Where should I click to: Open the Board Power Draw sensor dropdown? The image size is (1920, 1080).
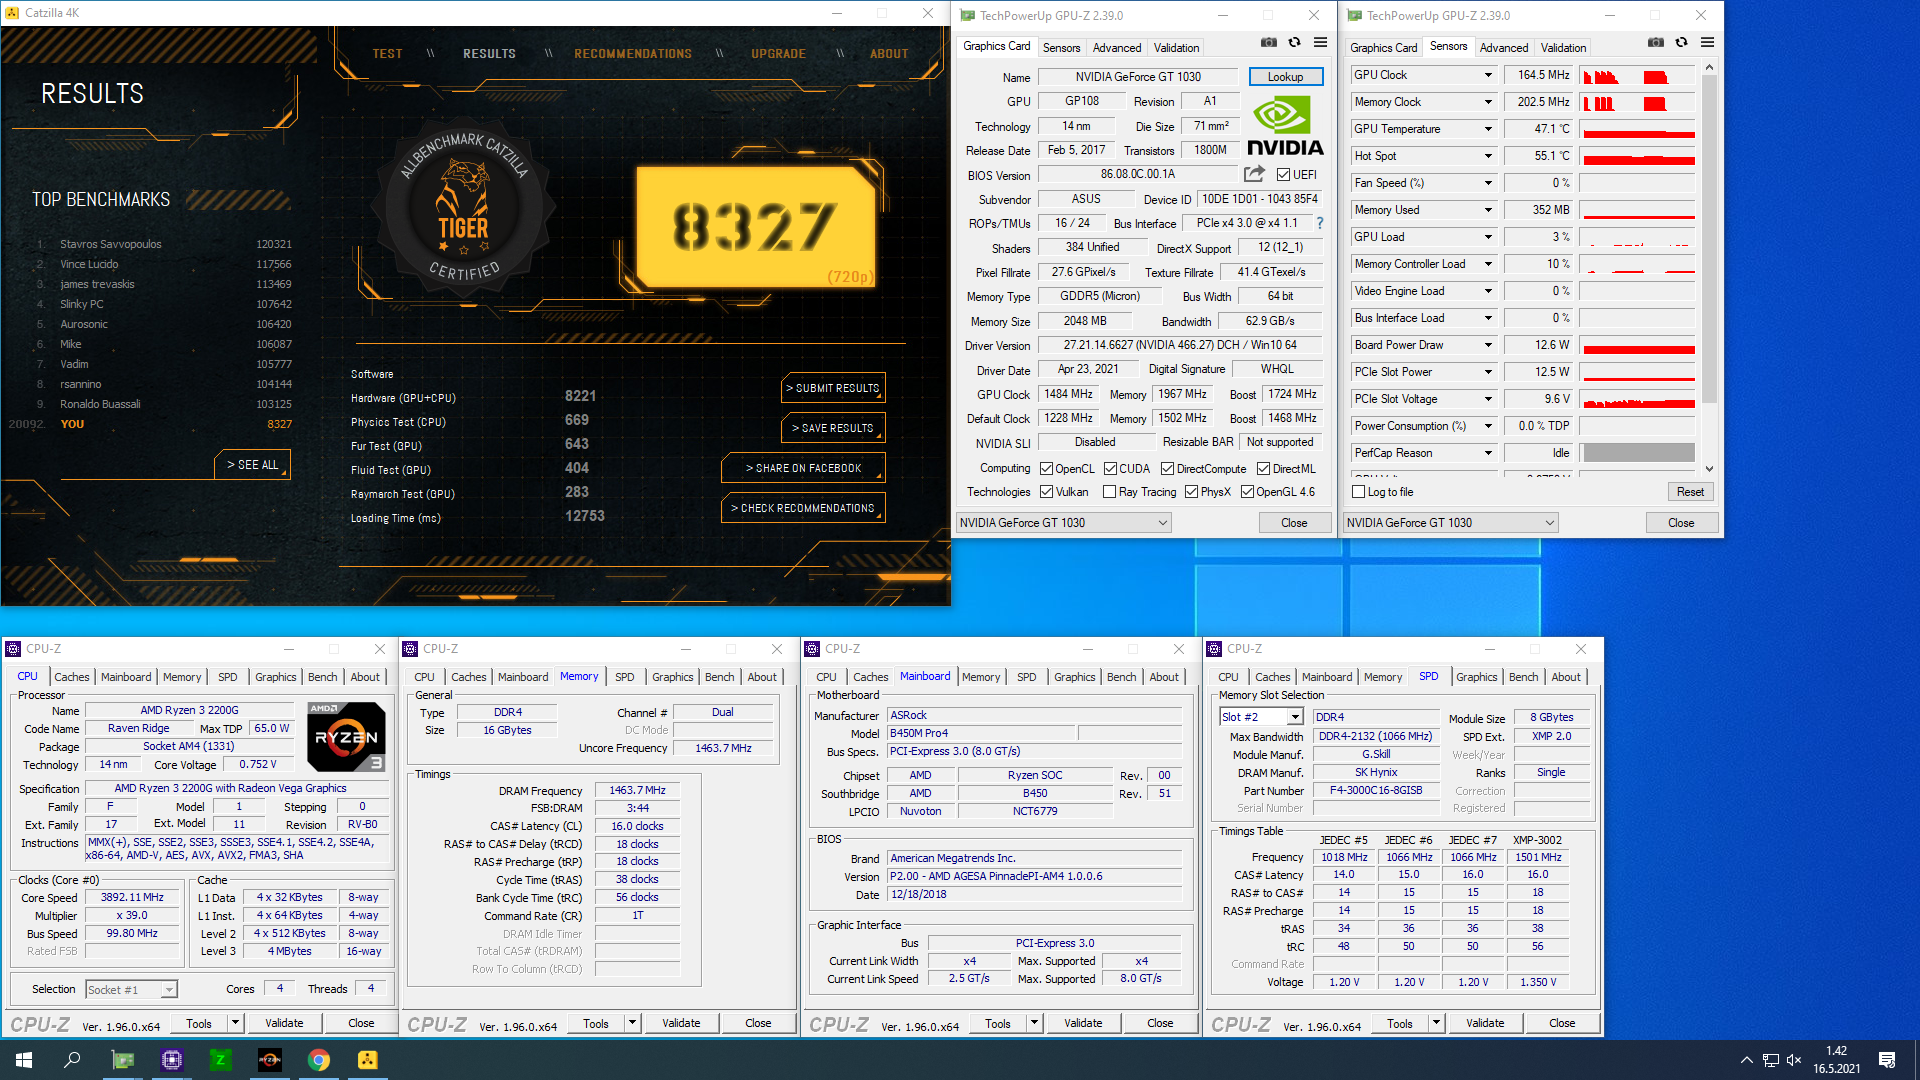(1488, 345)
